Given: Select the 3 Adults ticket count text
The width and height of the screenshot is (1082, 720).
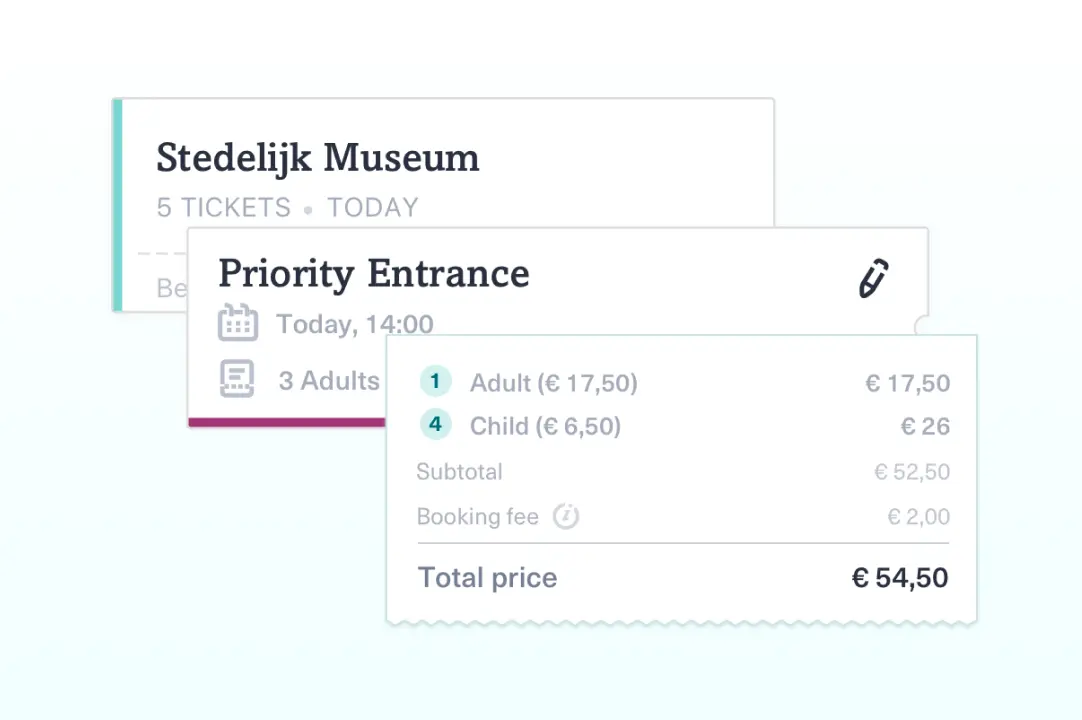Looking at the screenshot, I should pos(329,380).
